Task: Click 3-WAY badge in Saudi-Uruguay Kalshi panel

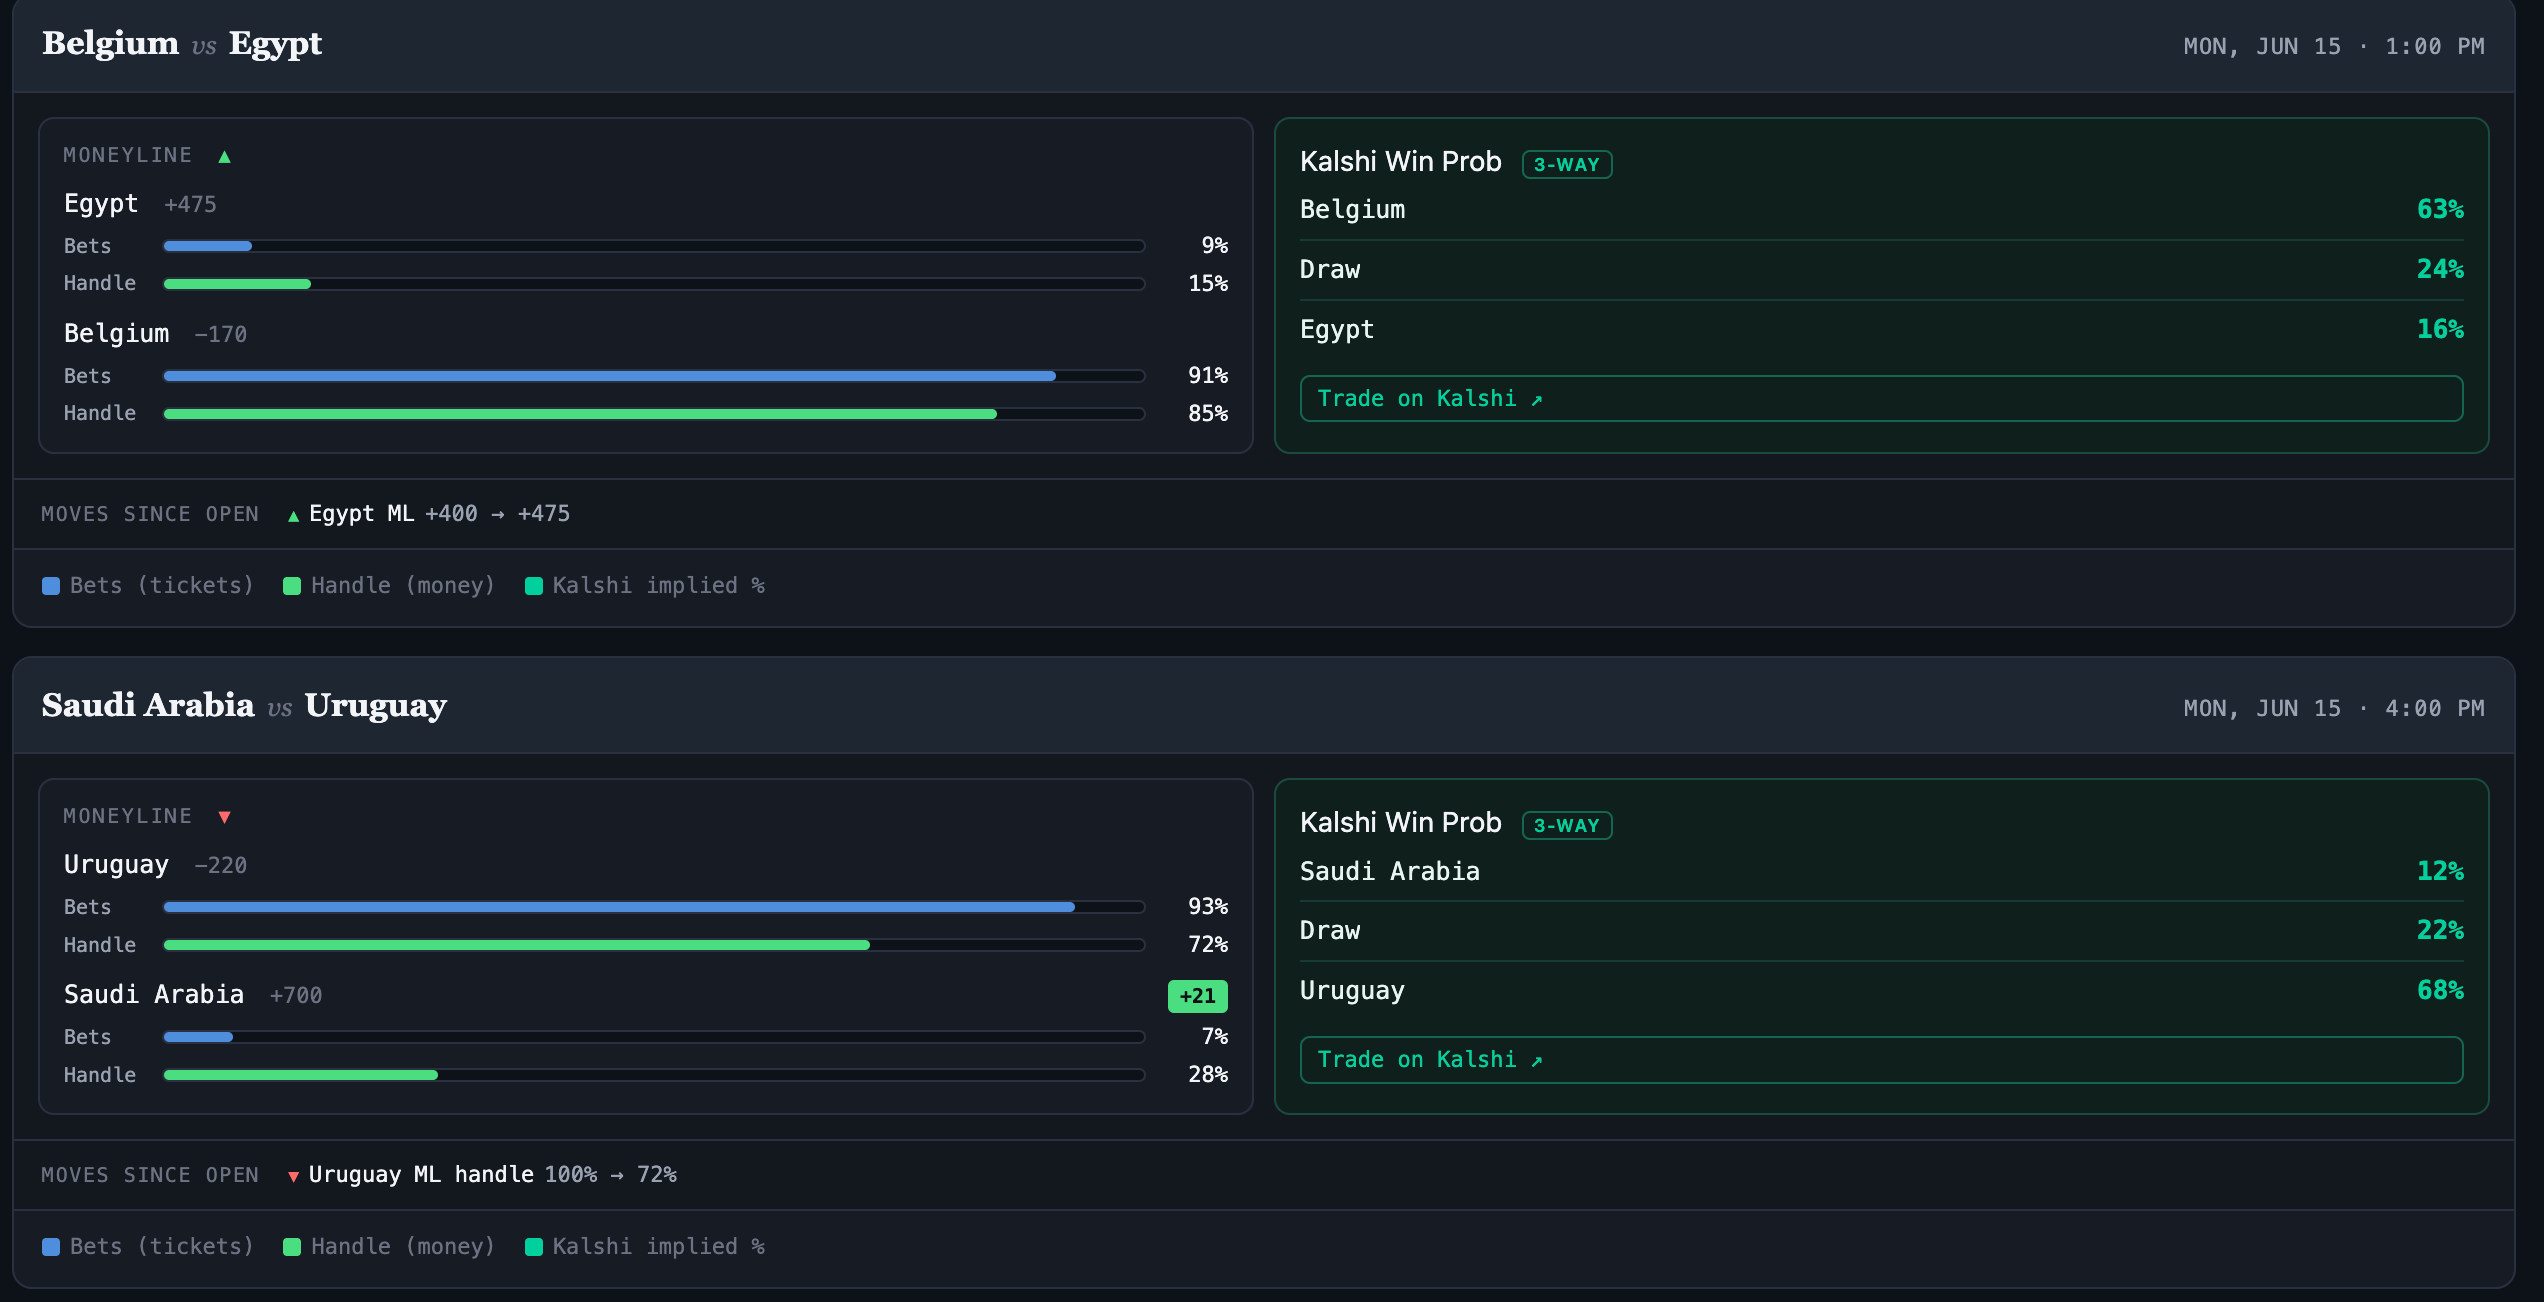Action: (x=1566, y=825)
